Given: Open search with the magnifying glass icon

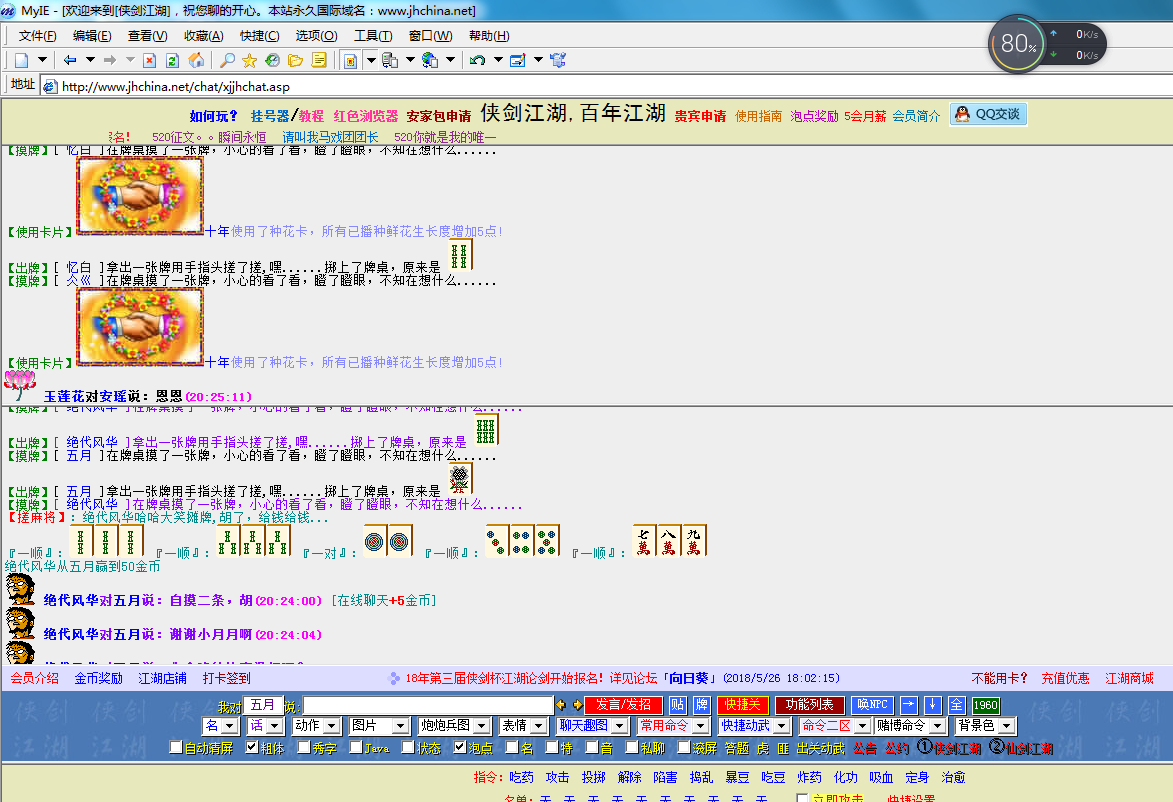Looking at the screenshot, I should (227, 60).
